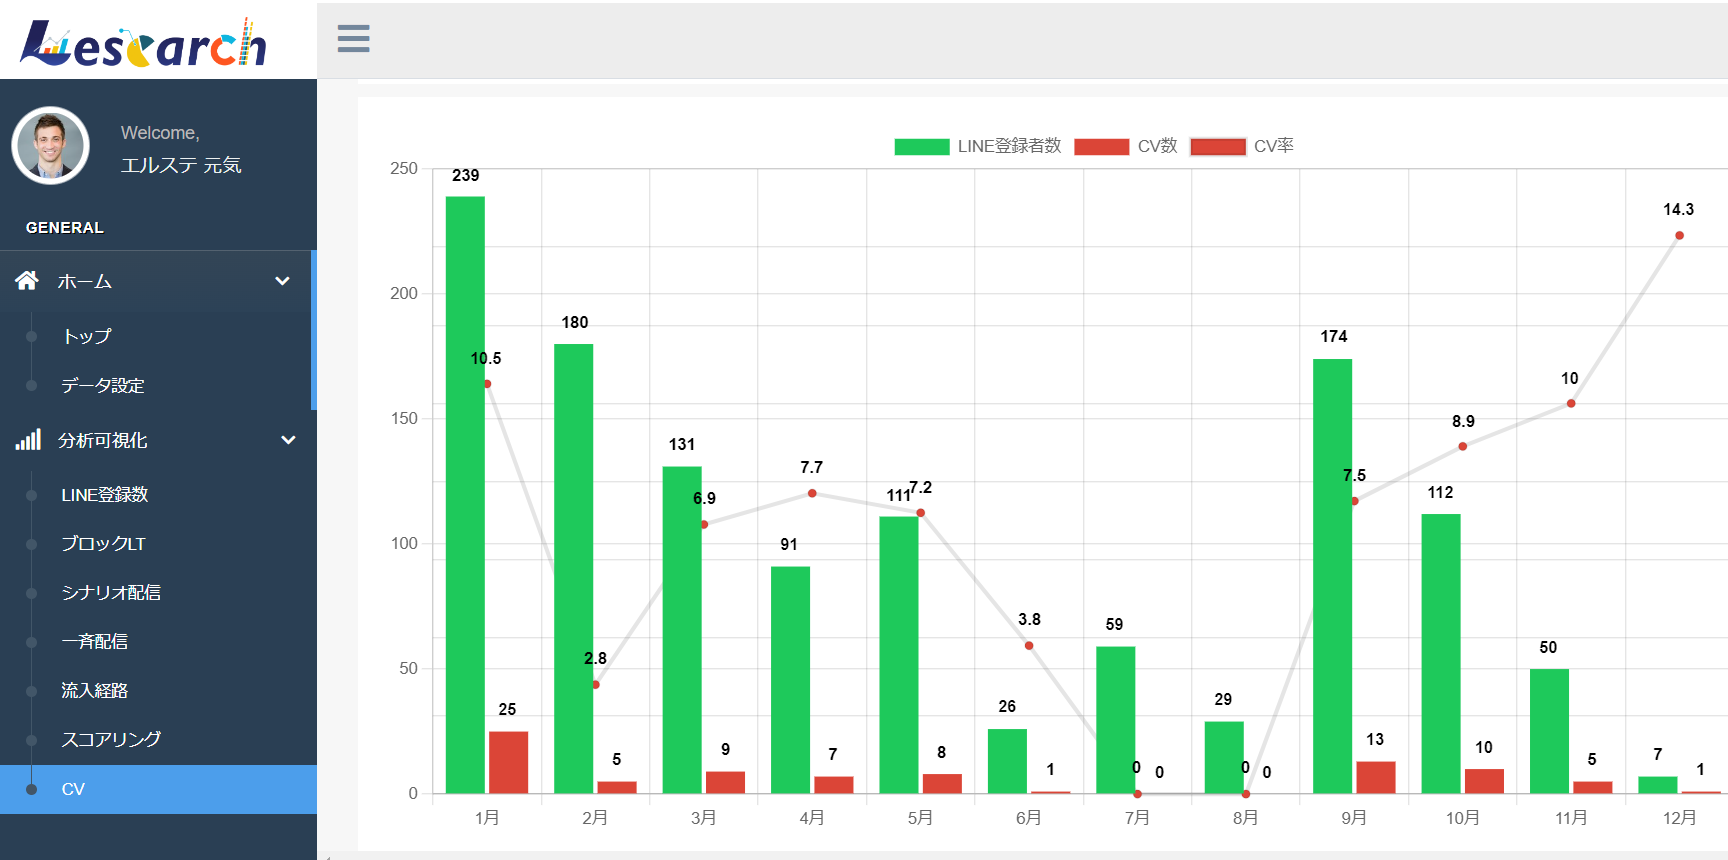This screenshot has height=860, width=1728.
Task: Navigate to 流入経路 page
Action: point(95,690)
